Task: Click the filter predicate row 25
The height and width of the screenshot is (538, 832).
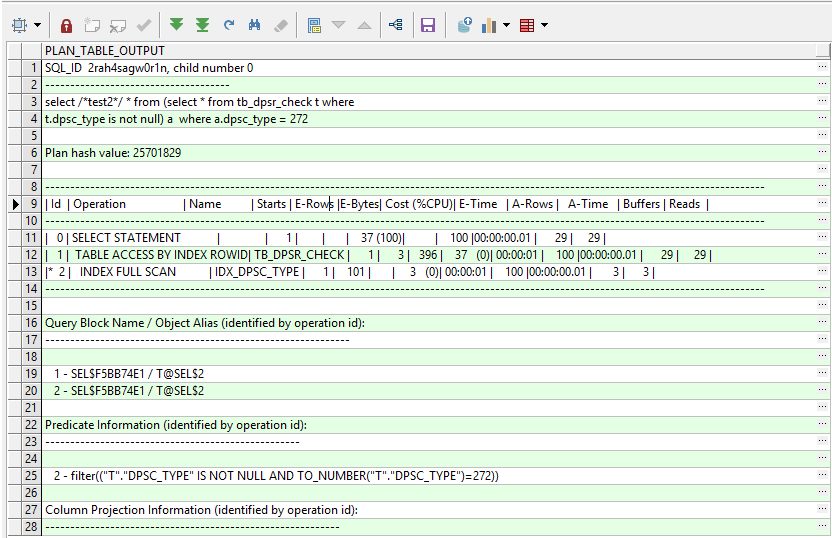Action: [x=429, y=475]
